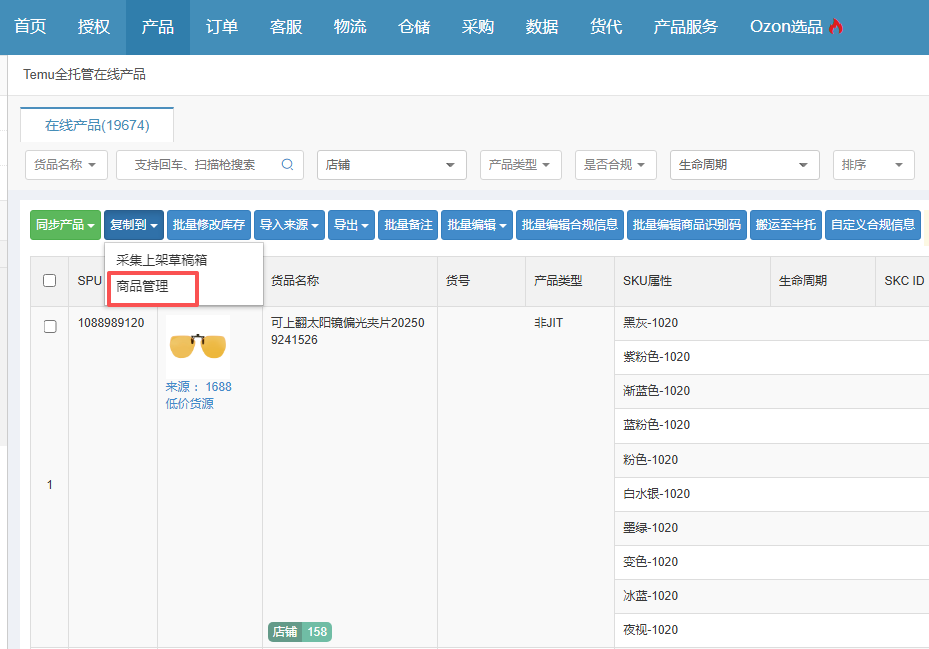
Task: Click the 批量修改库存 button
Action: tap(209, 225)
